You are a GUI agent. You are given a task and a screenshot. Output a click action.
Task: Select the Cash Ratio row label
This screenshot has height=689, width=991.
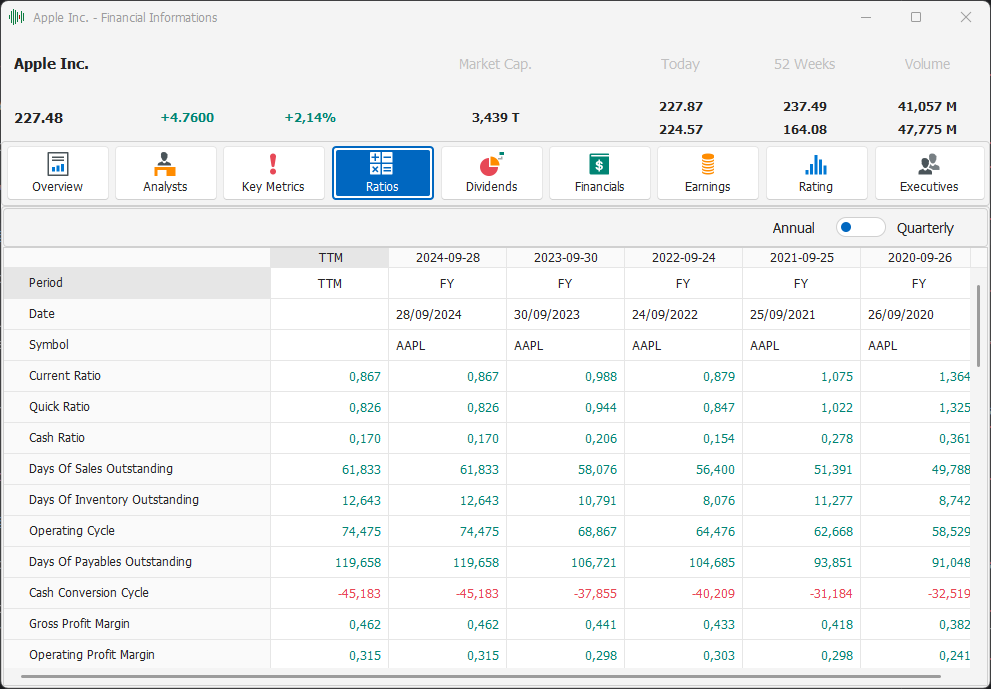(x=57, y=437)
